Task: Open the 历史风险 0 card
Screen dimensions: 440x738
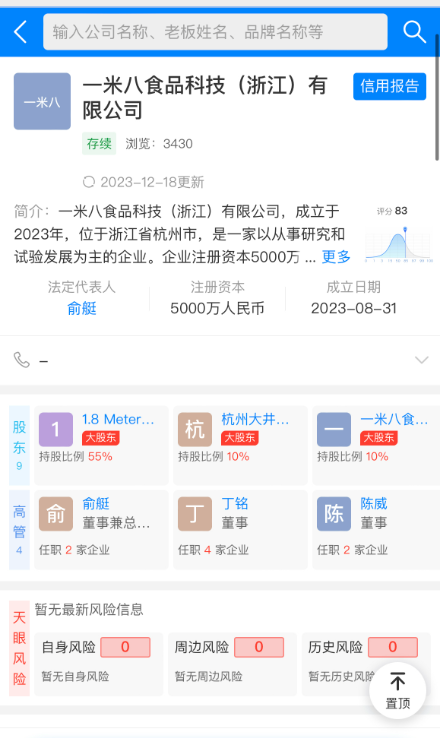Action: (x=366, y=664)
